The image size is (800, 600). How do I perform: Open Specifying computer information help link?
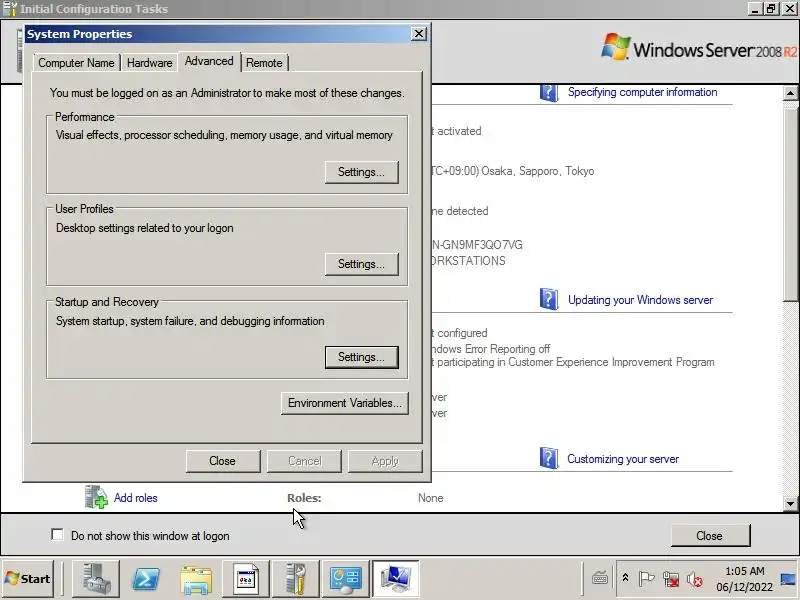click(x=642, y=92)
